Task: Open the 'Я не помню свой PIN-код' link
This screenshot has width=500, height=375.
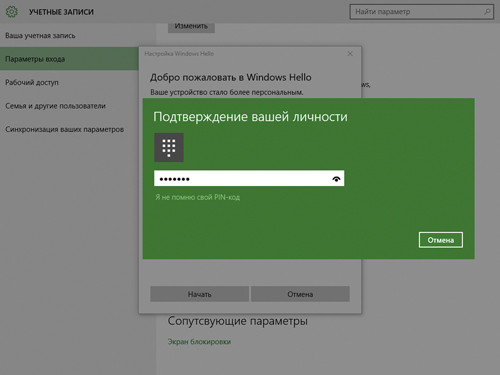Action: (x=197, y=197)
